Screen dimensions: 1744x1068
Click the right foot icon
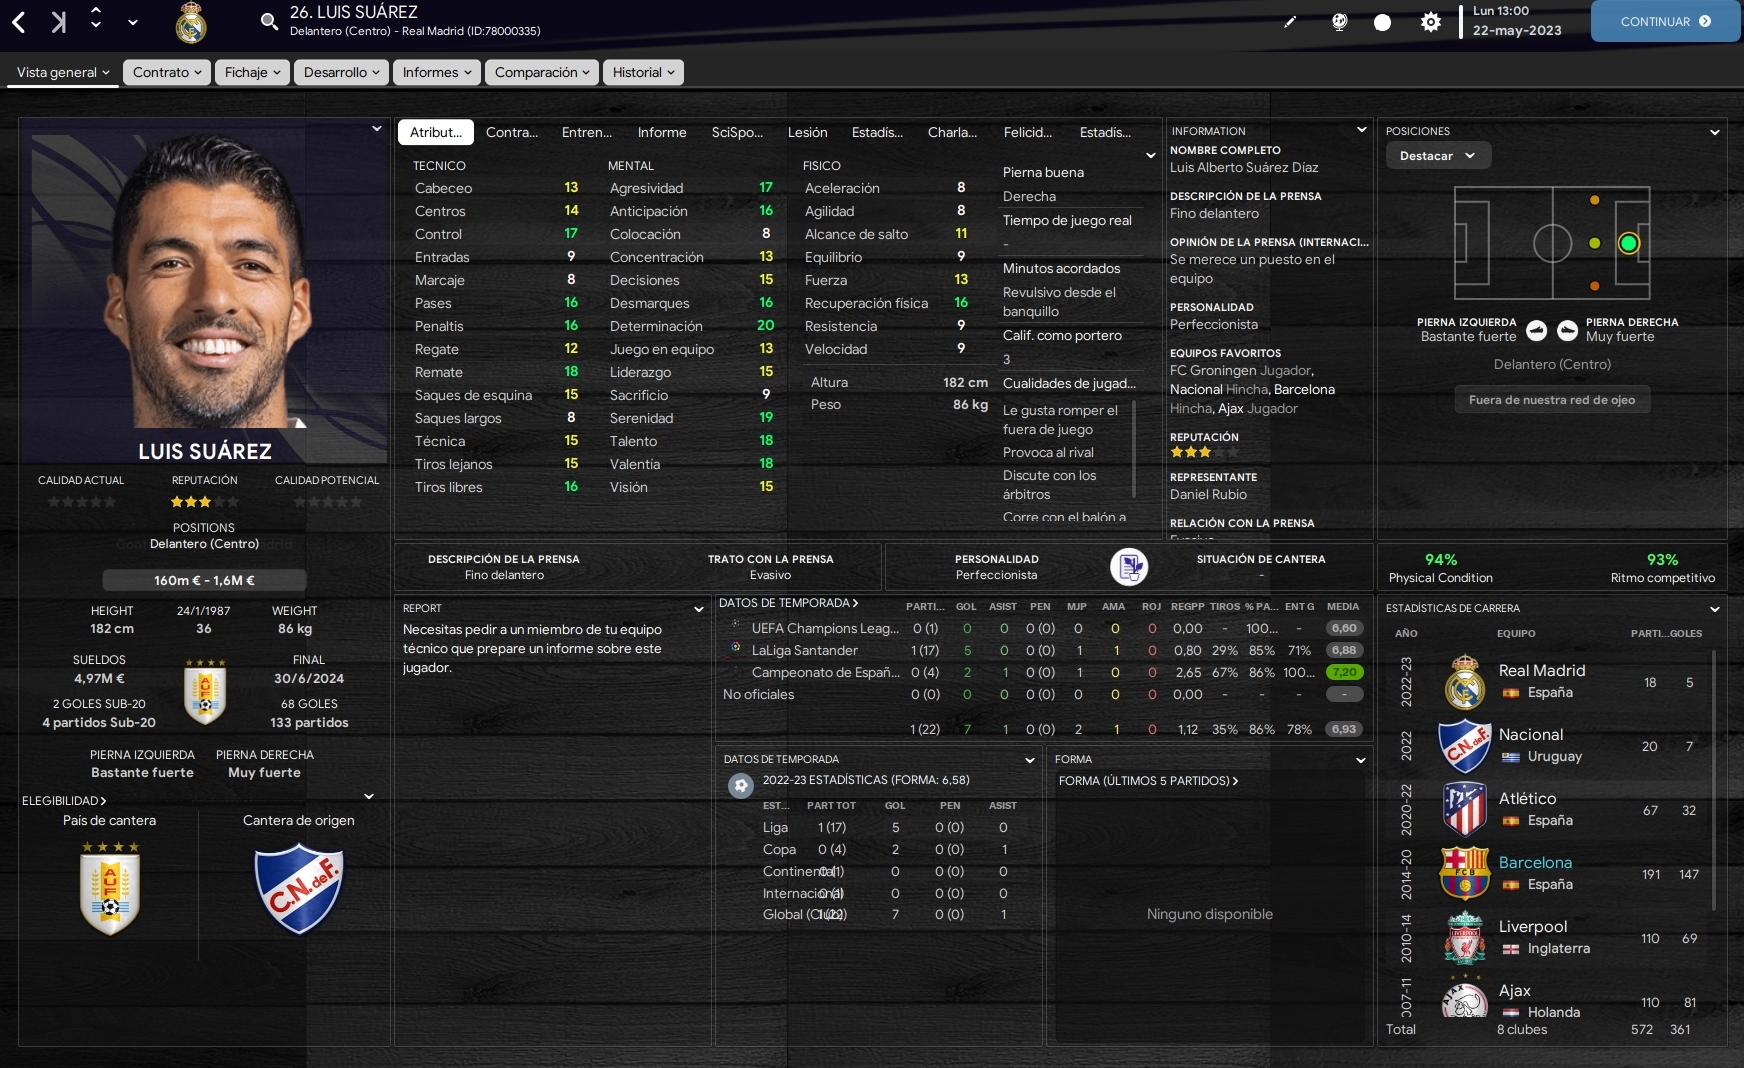pyautogui.click(x=1567, y=330)
